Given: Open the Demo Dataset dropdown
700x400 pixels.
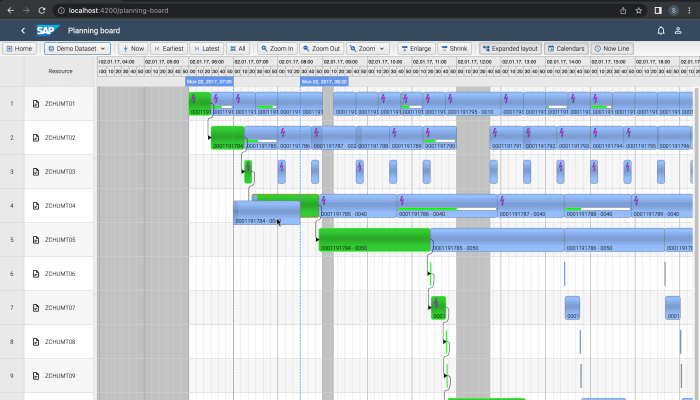Looking at the screenshot, I should tap(77, 48).
